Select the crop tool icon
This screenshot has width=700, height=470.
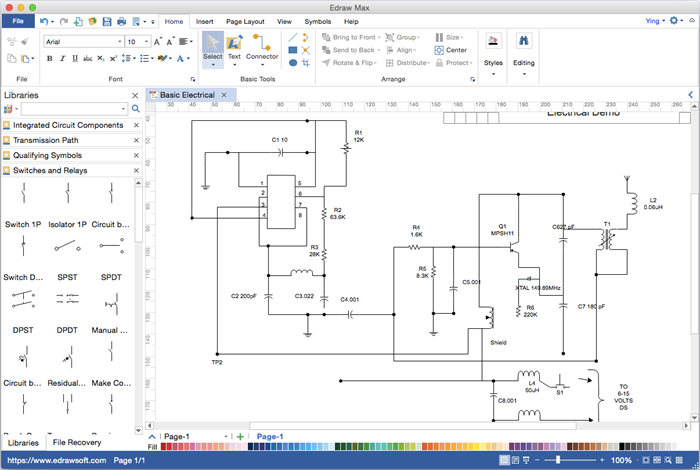[x=307, y=63]
